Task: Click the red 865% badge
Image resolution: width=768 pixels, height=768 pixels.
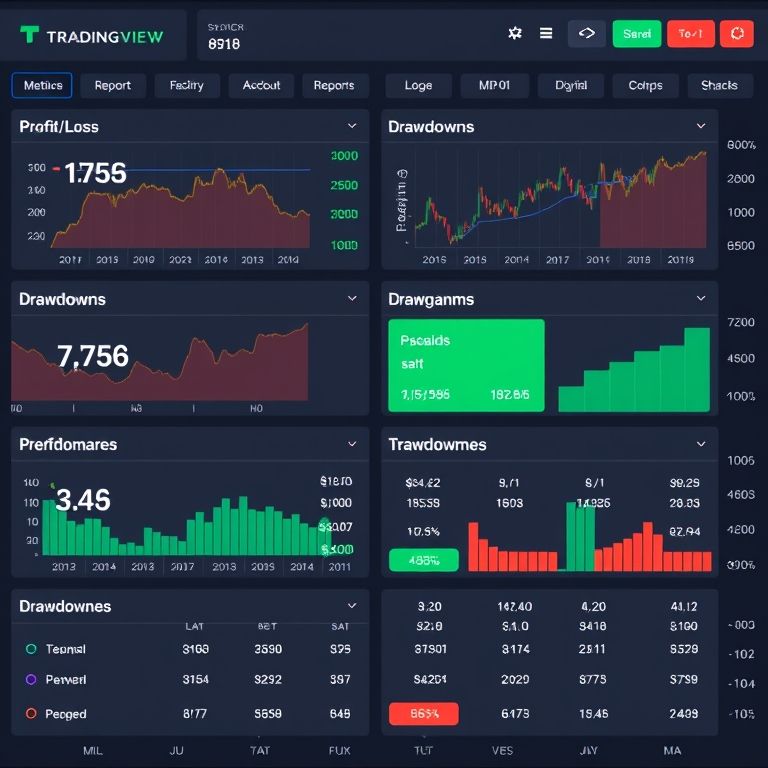Action: [423, 714]
